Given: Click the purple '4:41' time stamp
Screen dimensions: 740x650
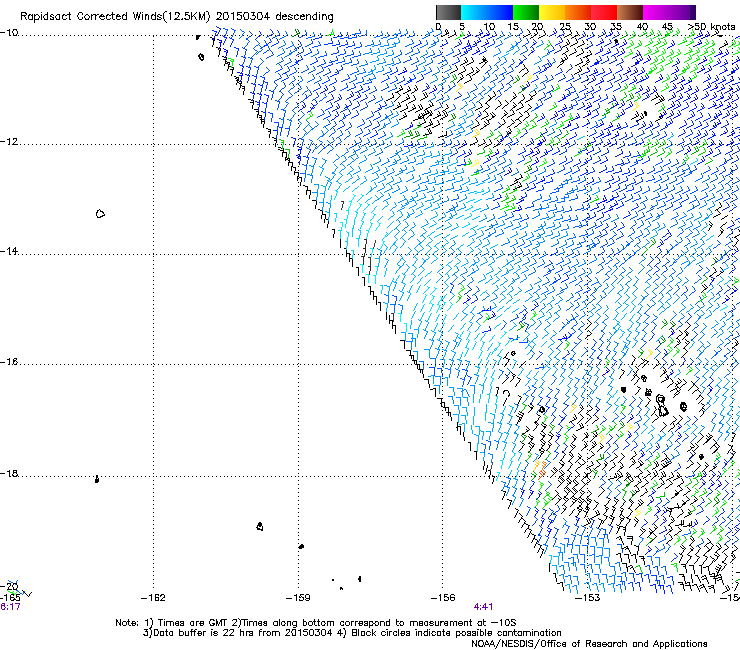Looking at the screenshot, I should (x=484, y=607).
